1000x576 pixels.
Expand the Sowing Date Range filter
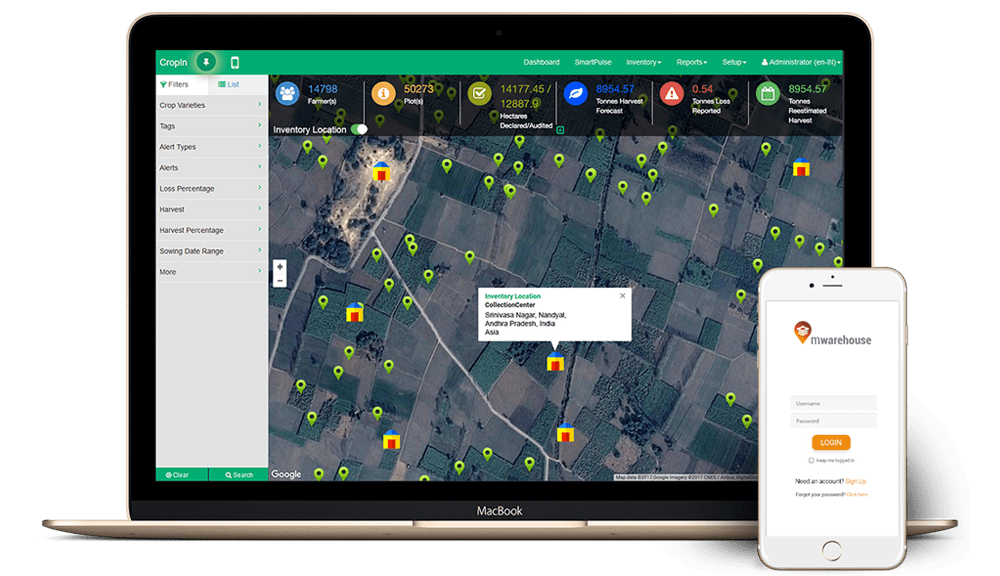[x=210, y=251]
